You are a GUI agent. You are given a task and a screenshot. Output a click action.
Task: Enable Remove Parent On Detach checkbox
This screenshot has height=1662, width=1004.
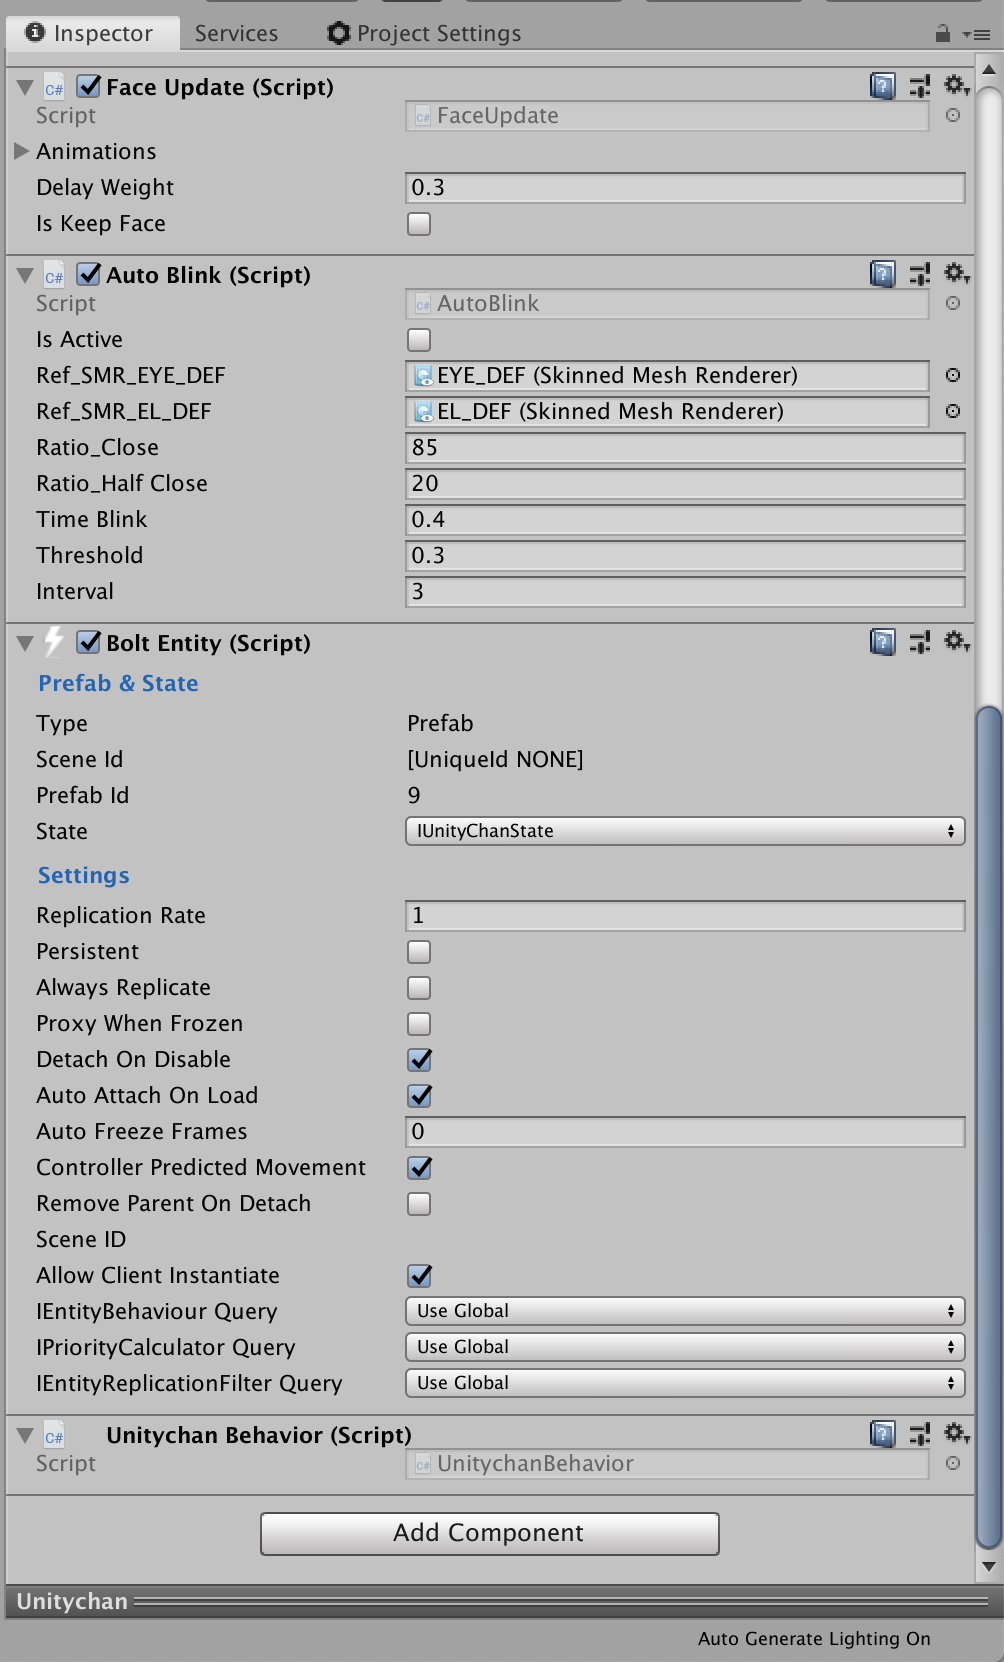coord(419,1204)
